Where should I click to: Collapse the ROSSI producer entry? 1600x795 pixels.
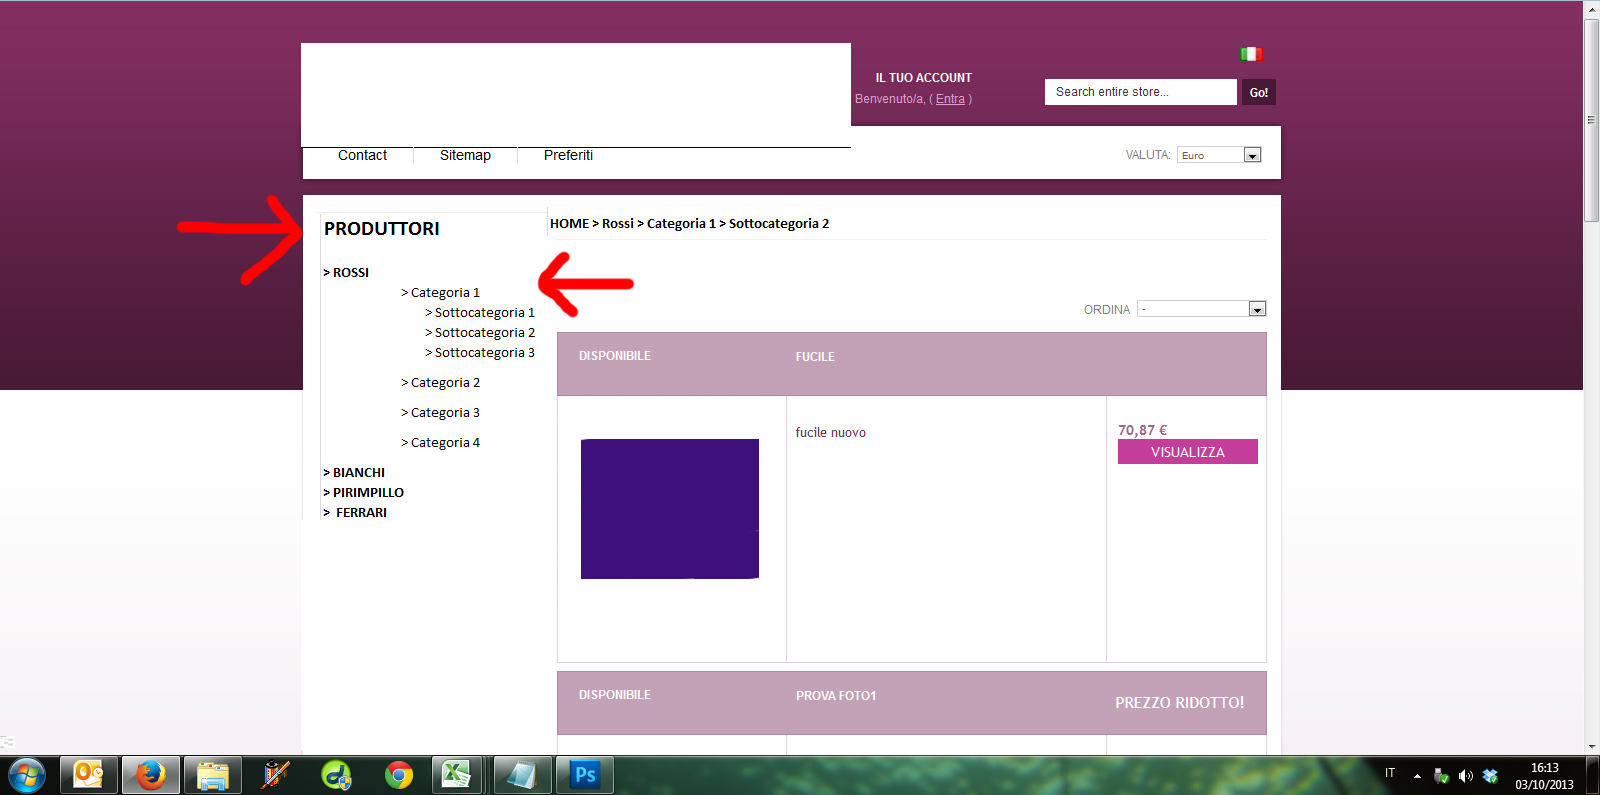pyautogui.click(x=346, y=272)
